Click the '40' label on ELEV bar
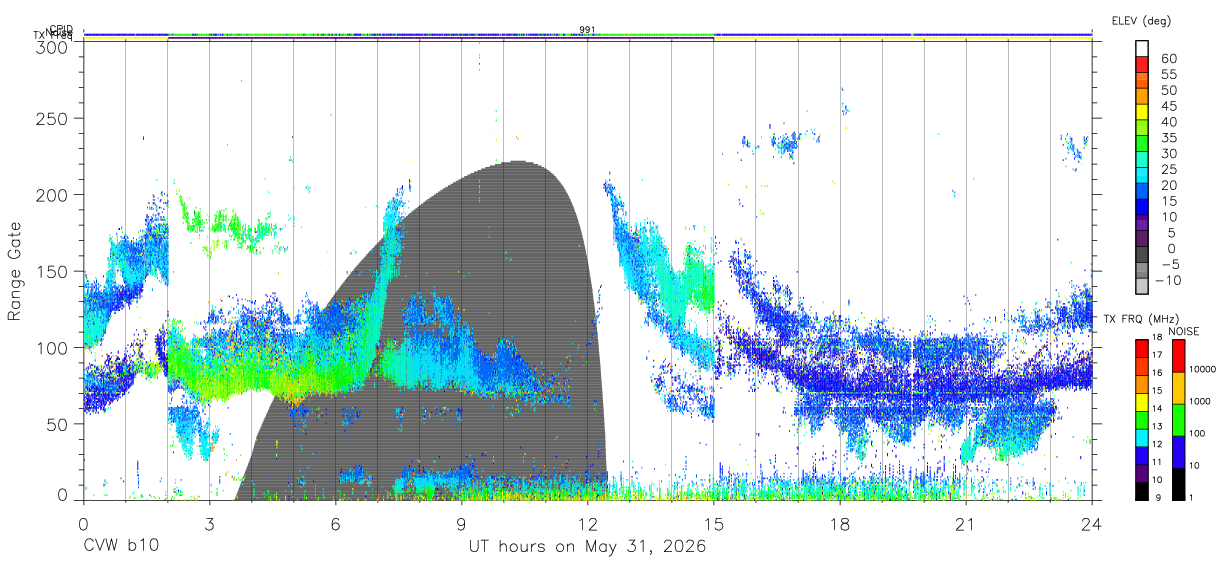The height and width of the screenshot is (567, 1228). point(1168,121)
